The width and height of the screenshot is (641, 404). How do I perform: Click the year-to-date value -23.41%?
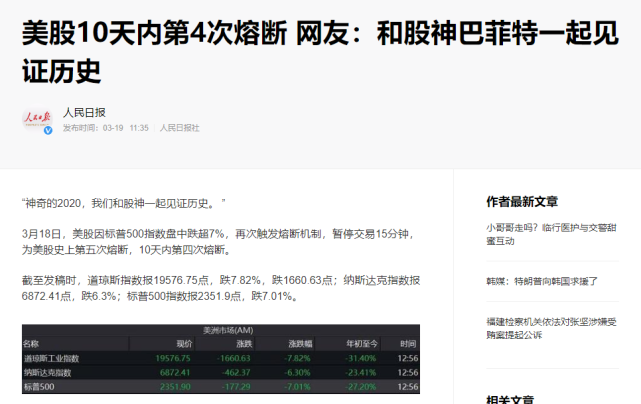coord(360,373)
